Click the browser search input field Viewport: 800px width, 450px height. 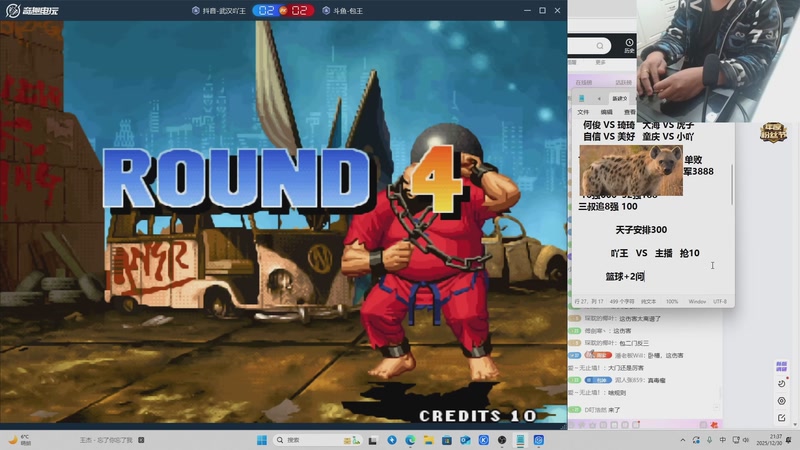(x=589, y=46)
